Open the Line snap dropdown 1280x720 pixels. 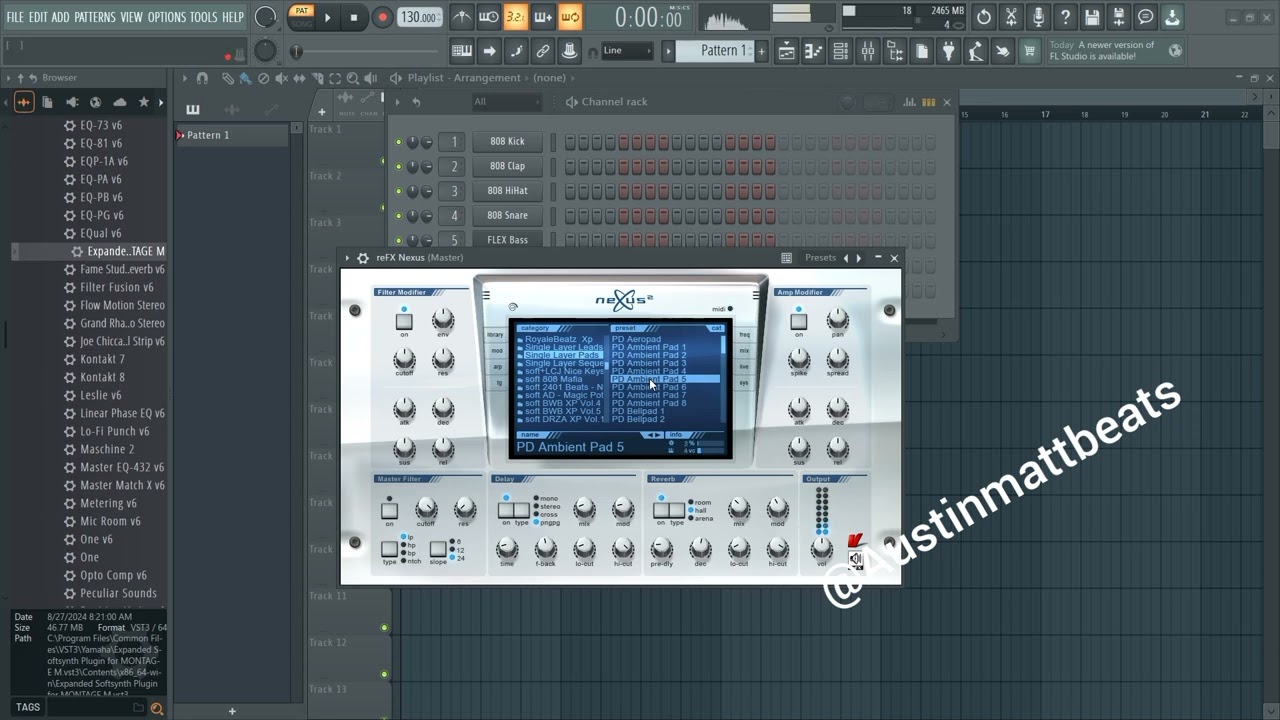tap(627, 51)
